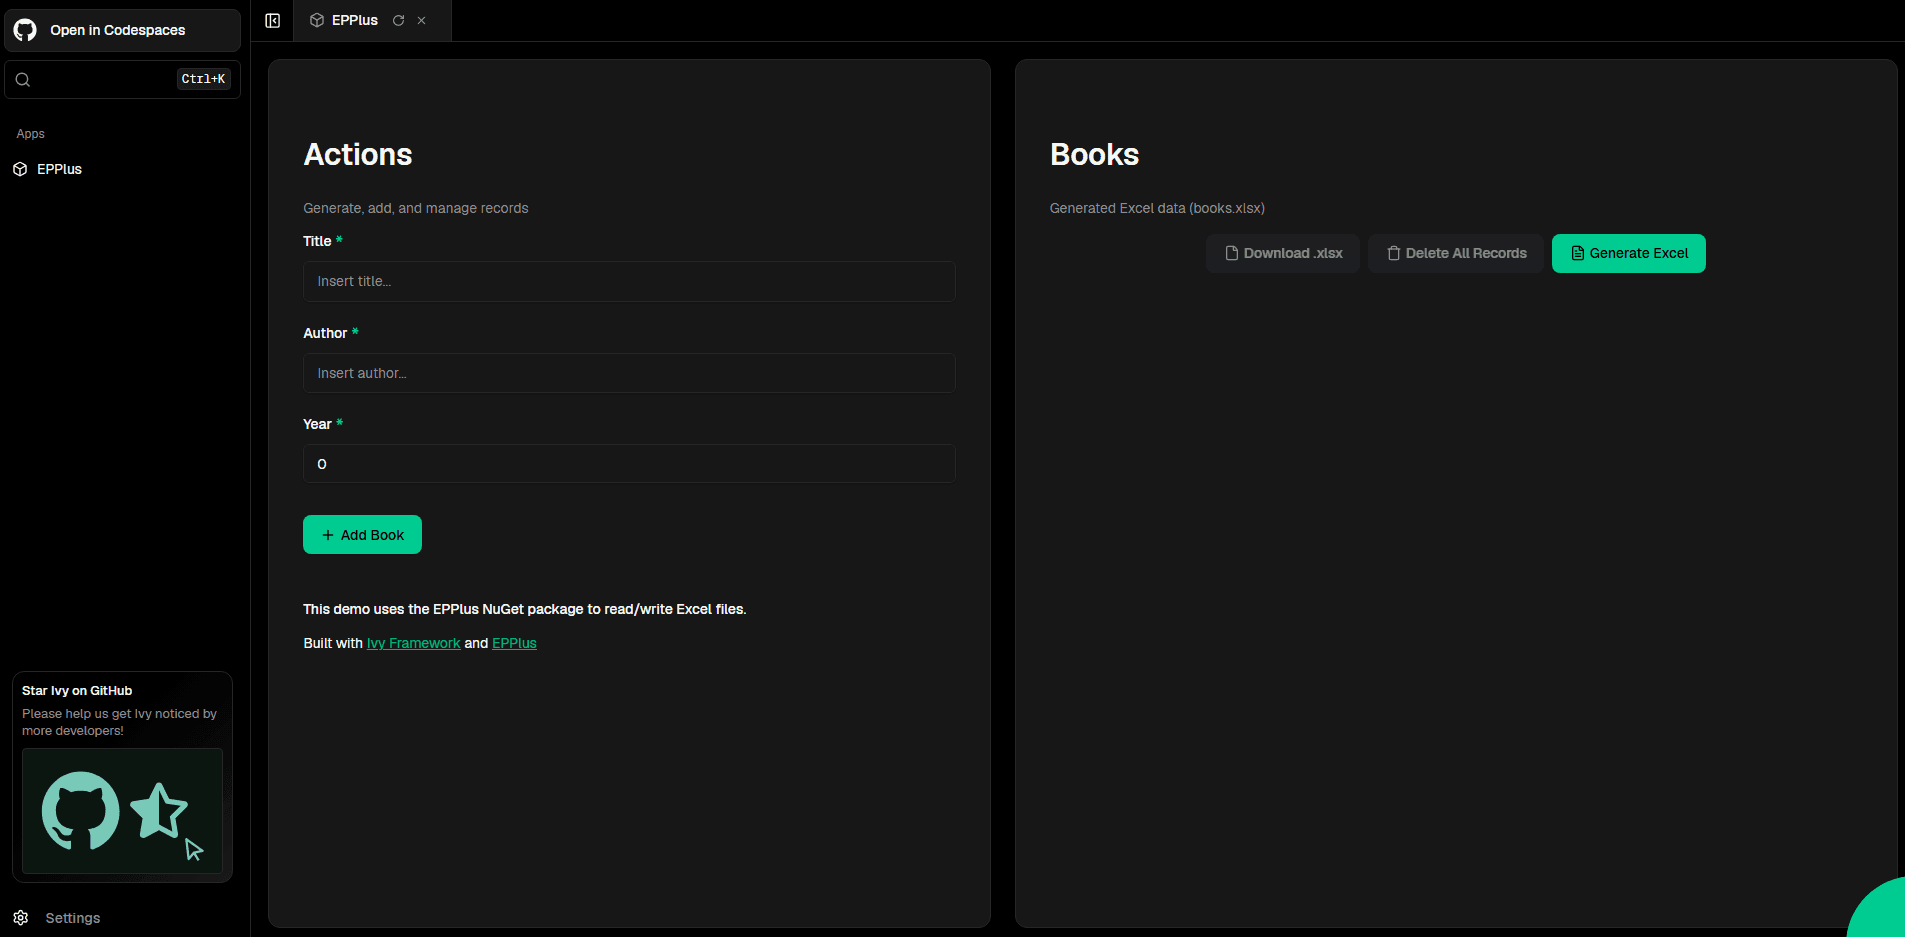Toggle the sidebar collapse icon
1905x937 pixels.
[272, 21]
